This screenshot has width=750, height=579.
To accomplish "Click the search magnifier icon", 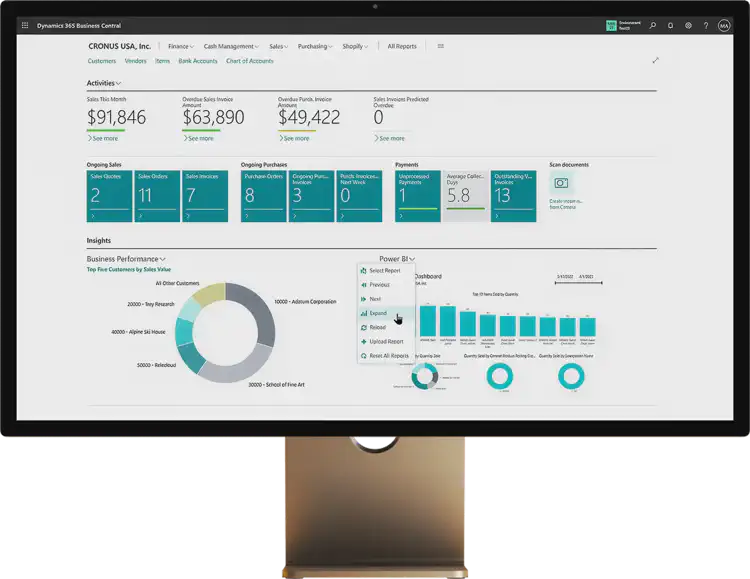I will [x=652, y=25].
